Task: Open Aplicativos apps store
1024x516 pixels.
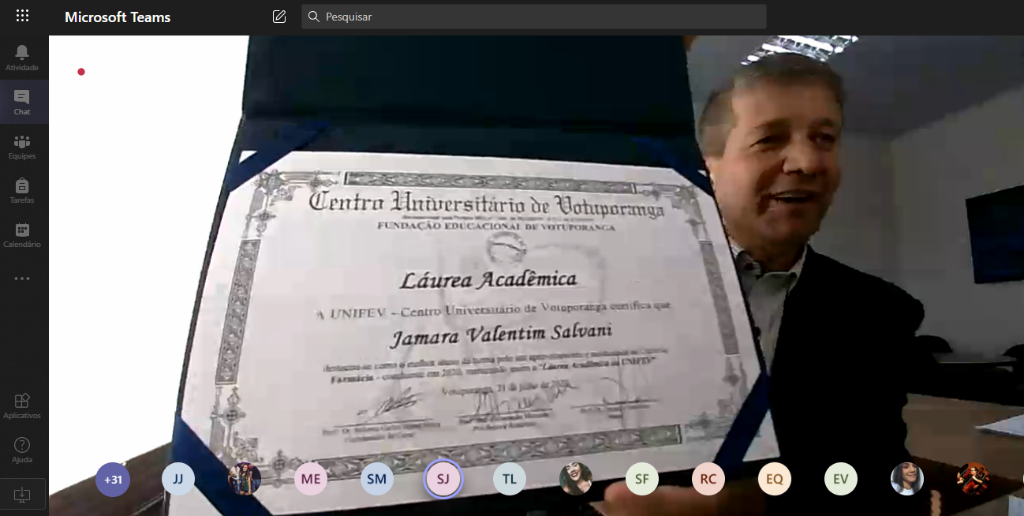Action: pyautogui.click(x=22, y=406)
